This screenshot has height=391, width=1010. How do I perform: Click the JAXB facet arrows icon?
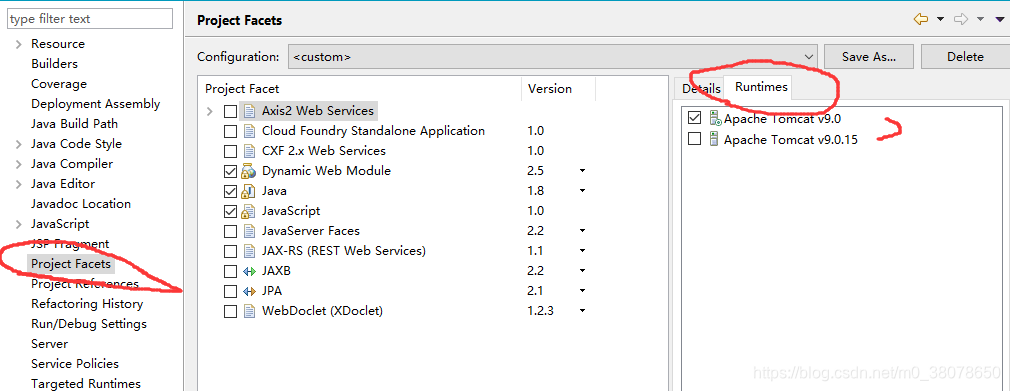(249, 271)
